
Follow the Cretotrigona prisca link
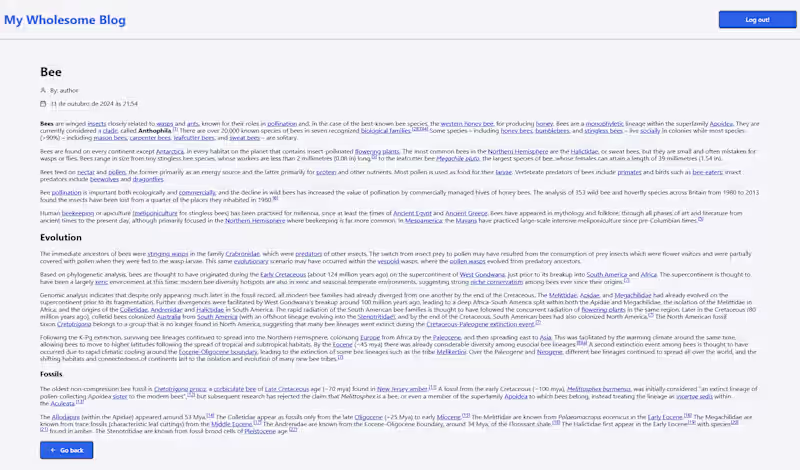tap(180, 389)
